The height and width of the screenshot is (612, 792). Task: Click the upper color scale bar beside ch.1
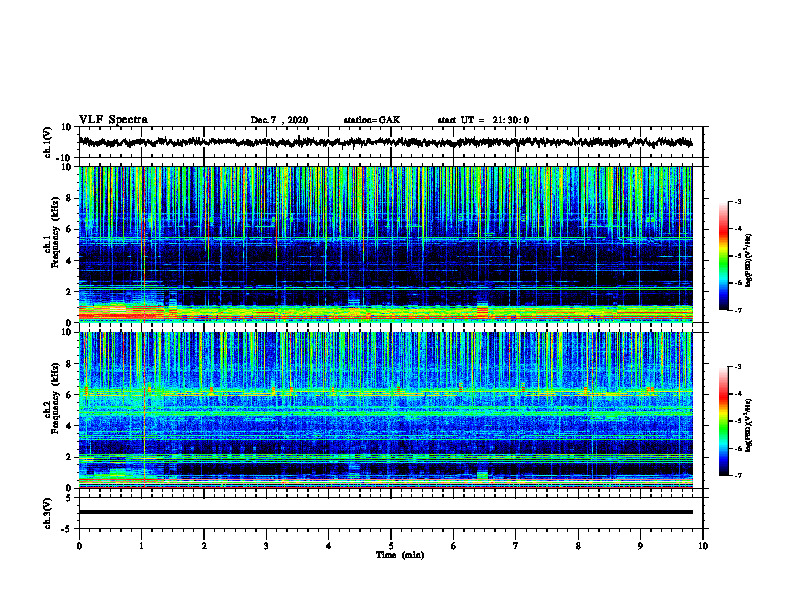(723, 256)
